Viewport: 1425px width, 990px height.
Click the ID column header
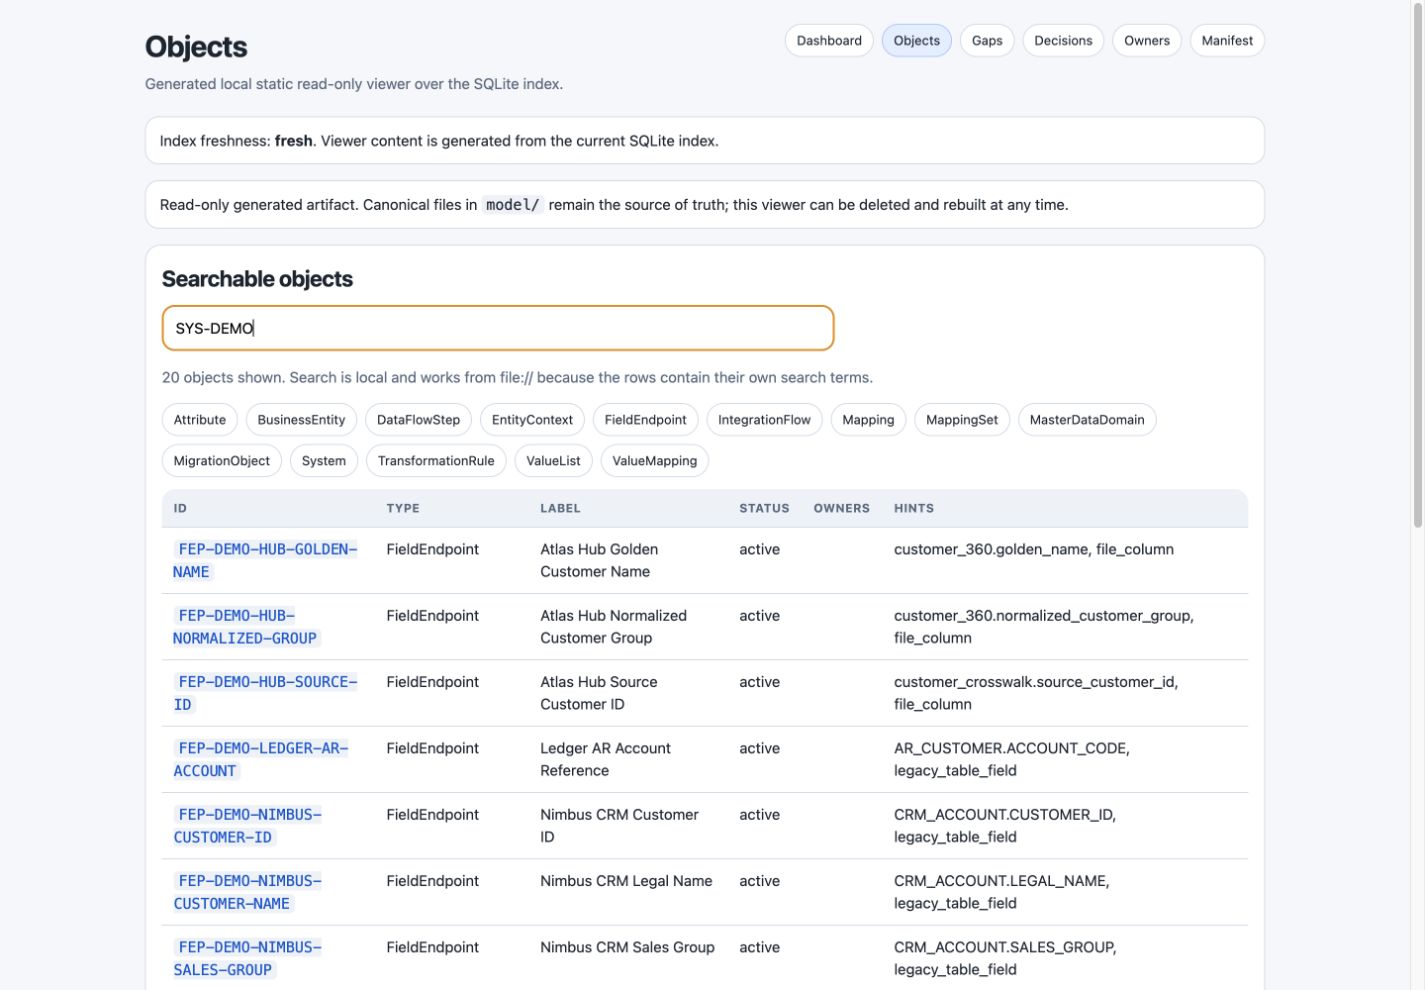[x=180, y=508]
